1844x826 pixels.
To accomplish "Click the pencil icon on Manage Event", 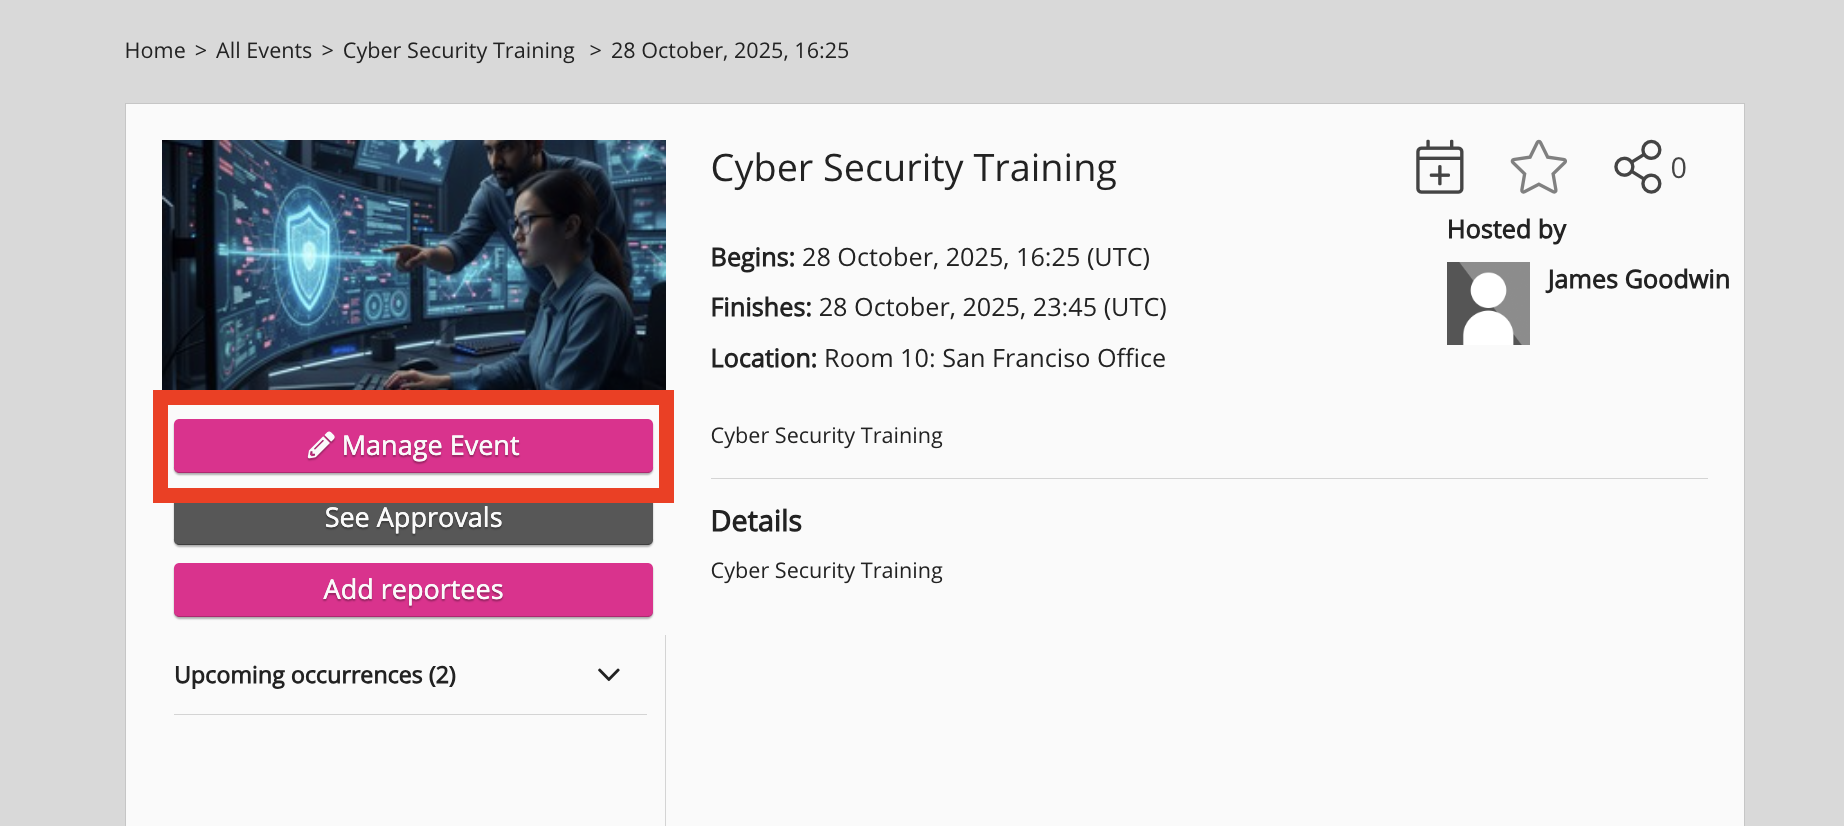I will click(x=320, y=445).
